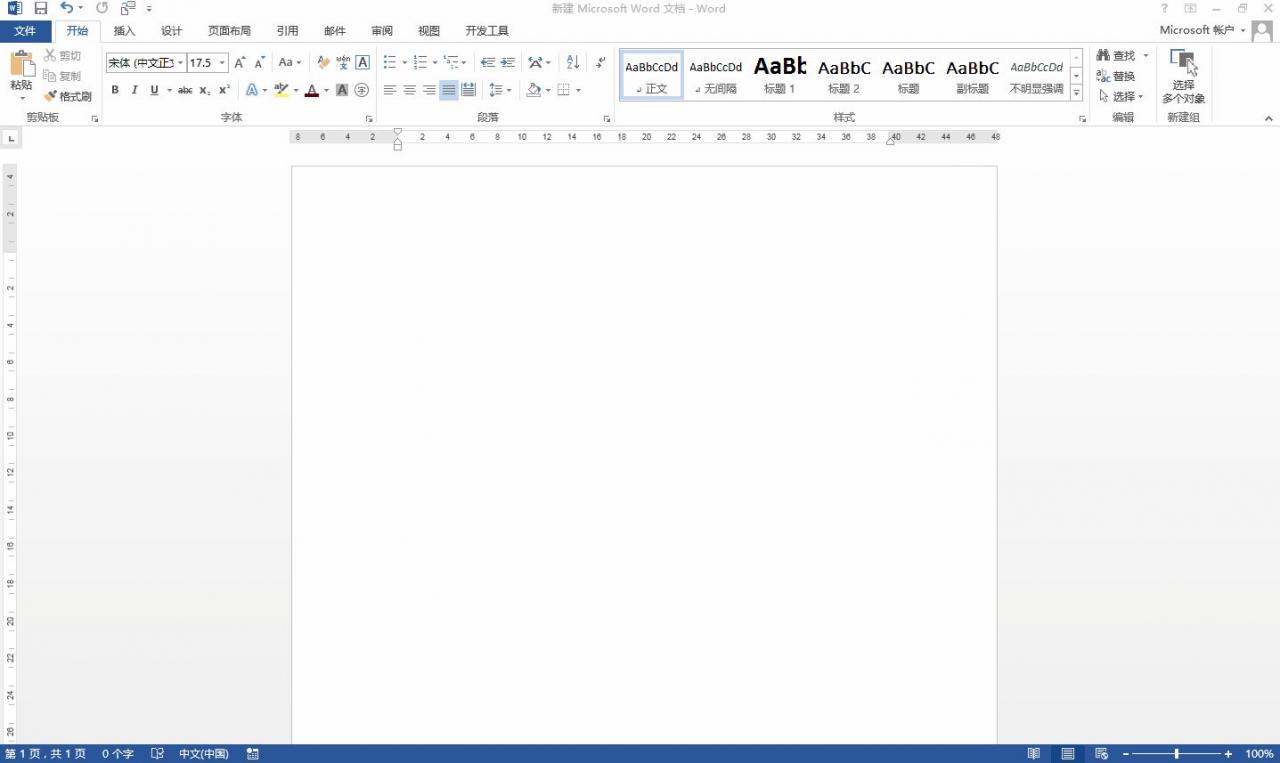
Task: Switch to the 设计 (Design) tab
Action: click(172, 31)
